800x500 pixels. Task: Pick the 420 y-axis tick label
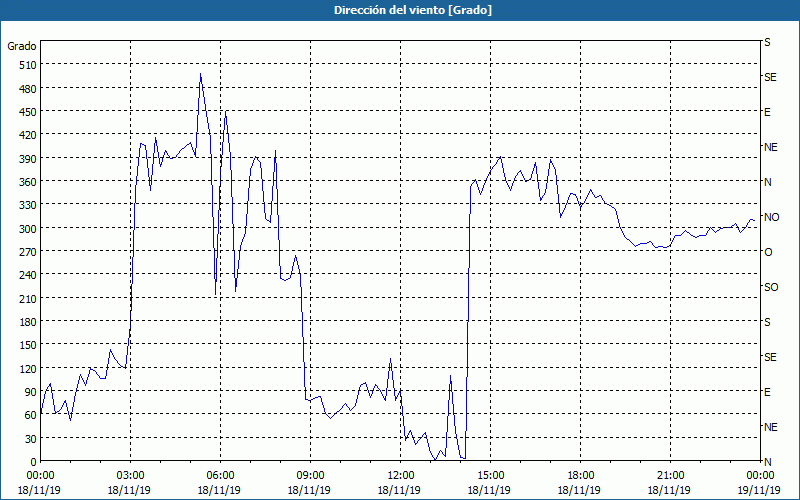[x=28, y=135]
